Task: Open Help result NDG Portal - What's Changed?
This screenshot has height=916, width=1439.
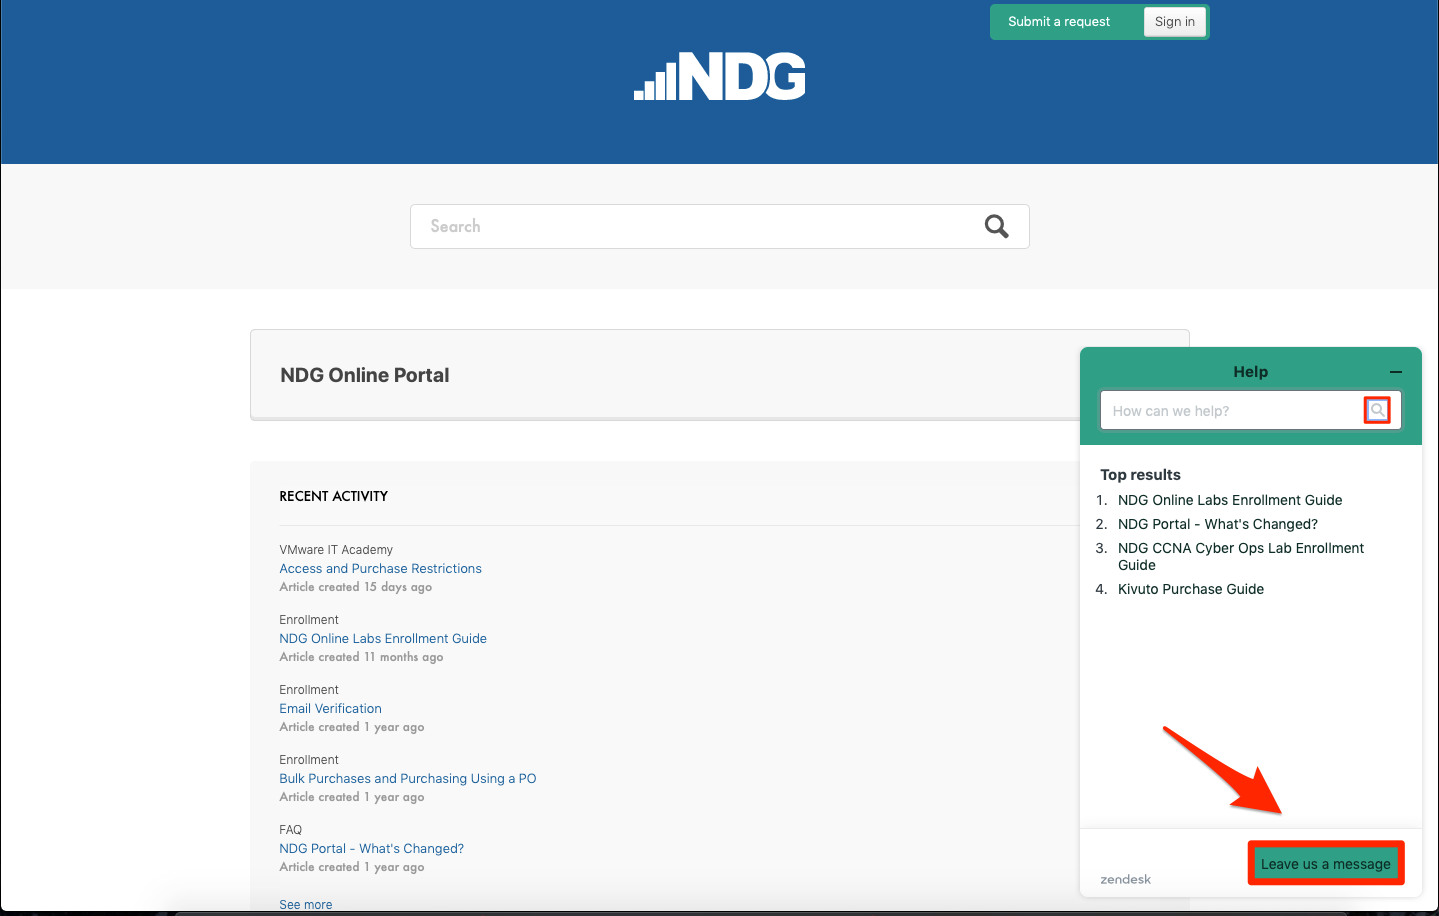Action: coord(1218,524)
